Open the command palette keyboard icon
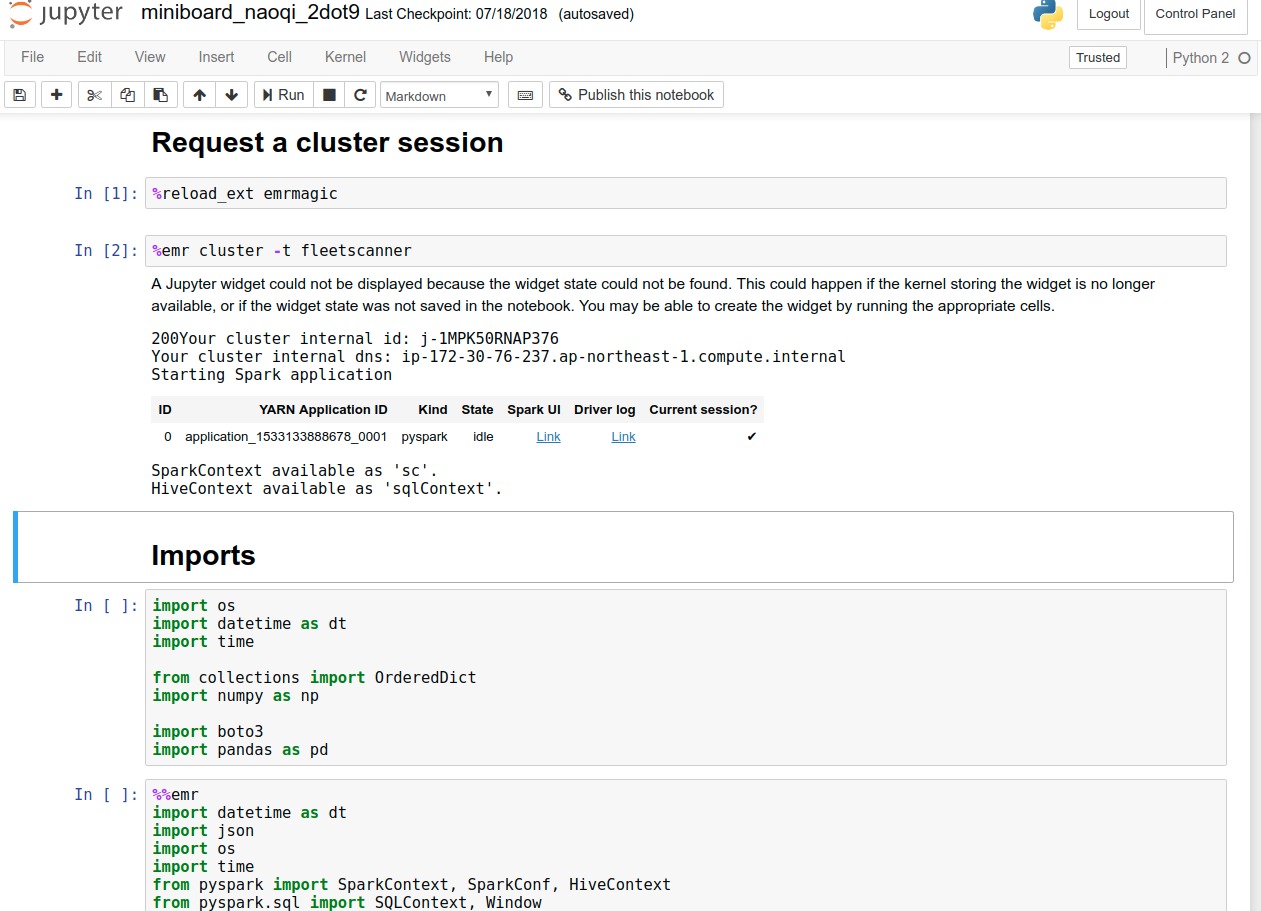Viewport: 1261px width, 911px height. pyautogui.click(x=526, y=95)
